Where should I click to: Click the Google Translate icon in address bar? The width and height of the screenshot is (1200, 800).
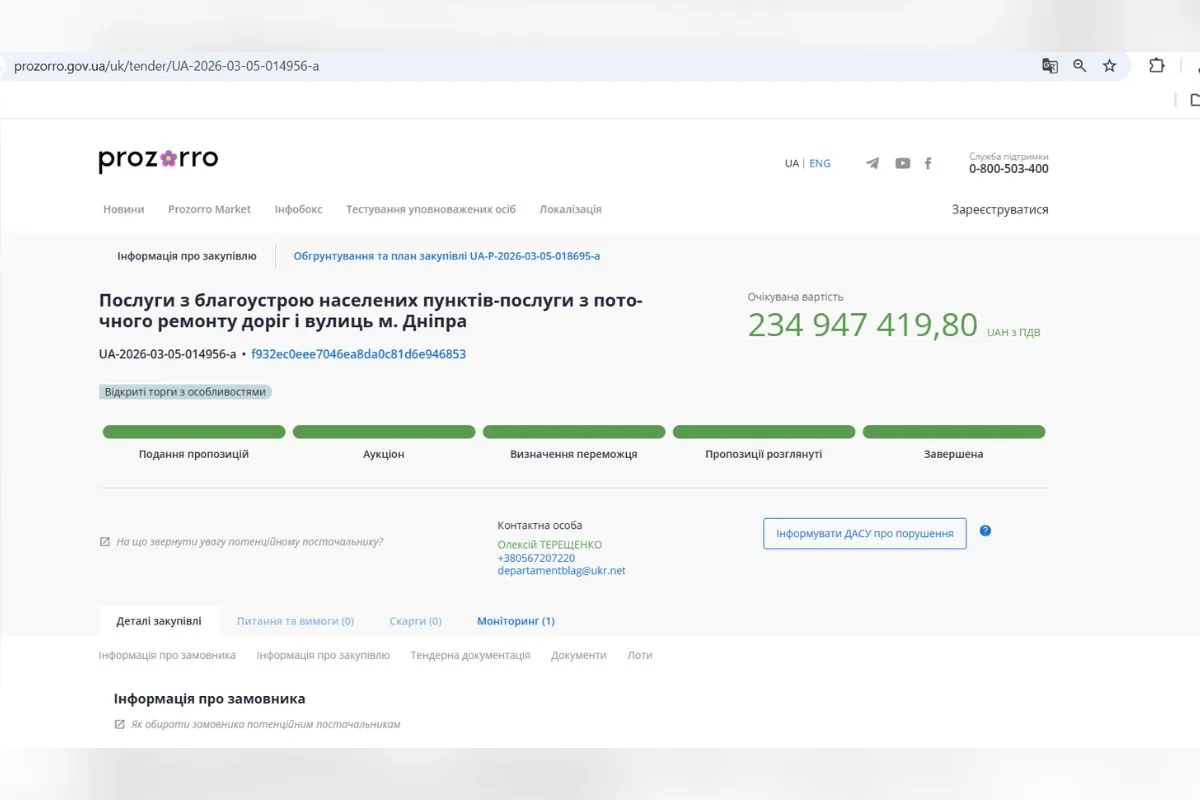1049,65
